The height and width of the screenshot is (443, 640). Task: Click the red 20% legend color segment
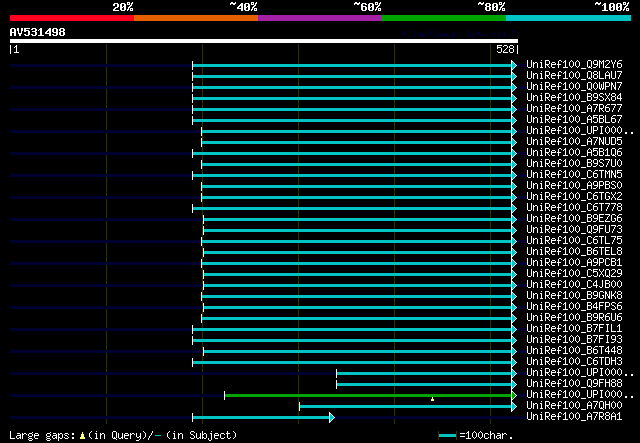pos(72,18)
